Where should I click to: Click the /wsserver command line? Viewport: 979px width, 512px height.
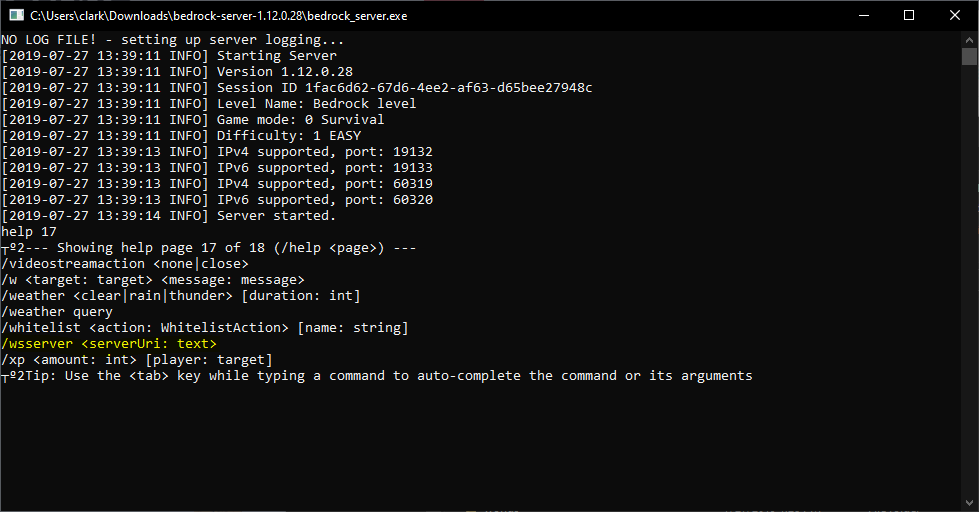(108, 344)
